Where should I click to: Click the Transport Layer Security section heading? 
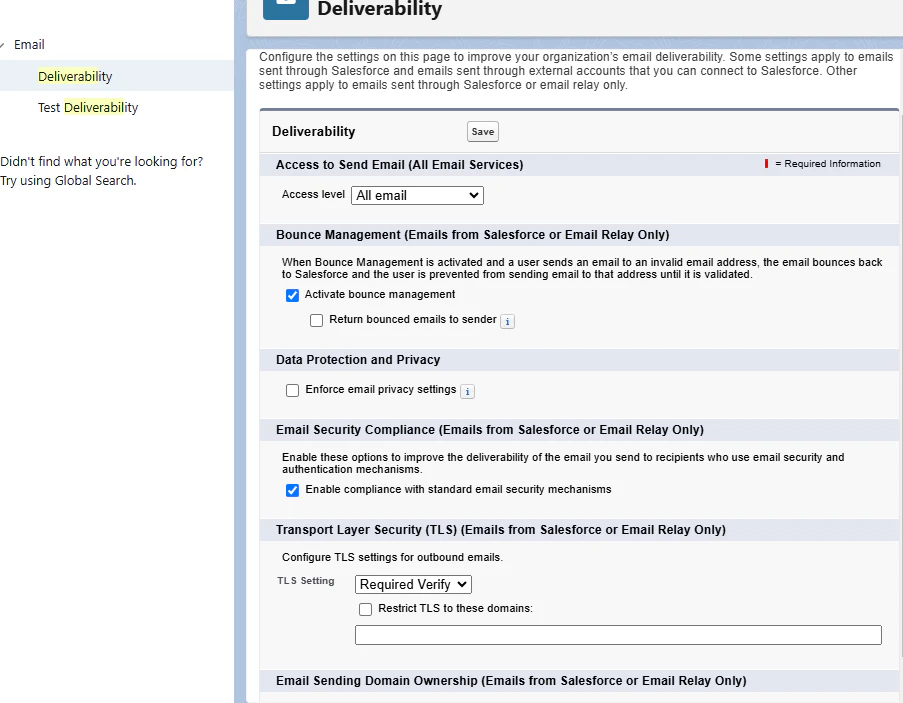500,529
